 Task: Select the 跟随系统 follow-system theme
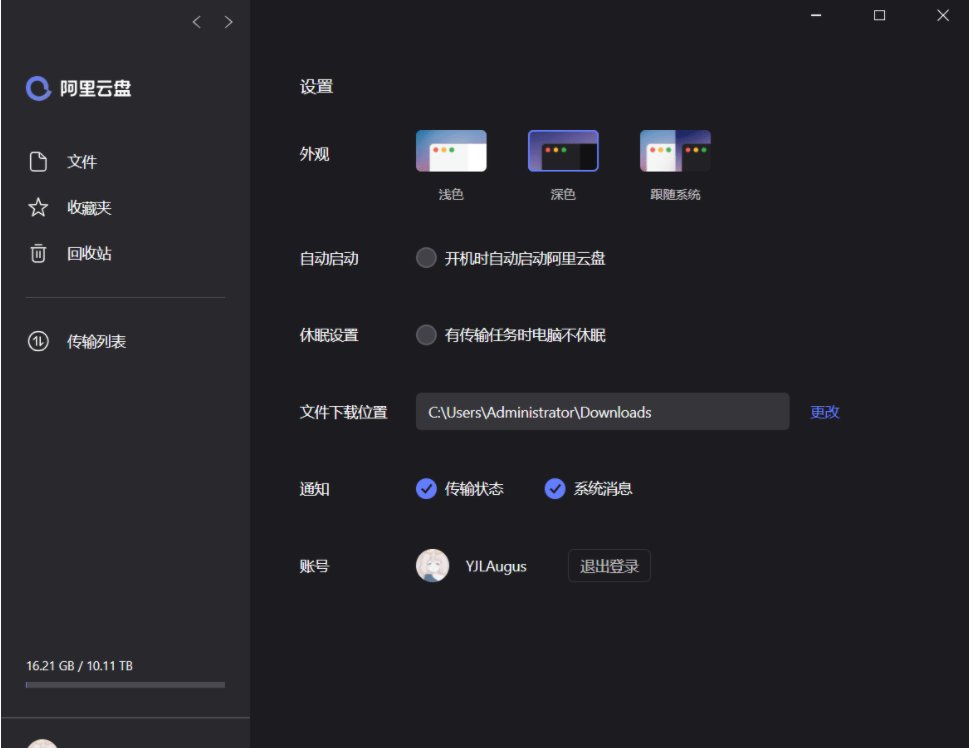tap(674, 150)
